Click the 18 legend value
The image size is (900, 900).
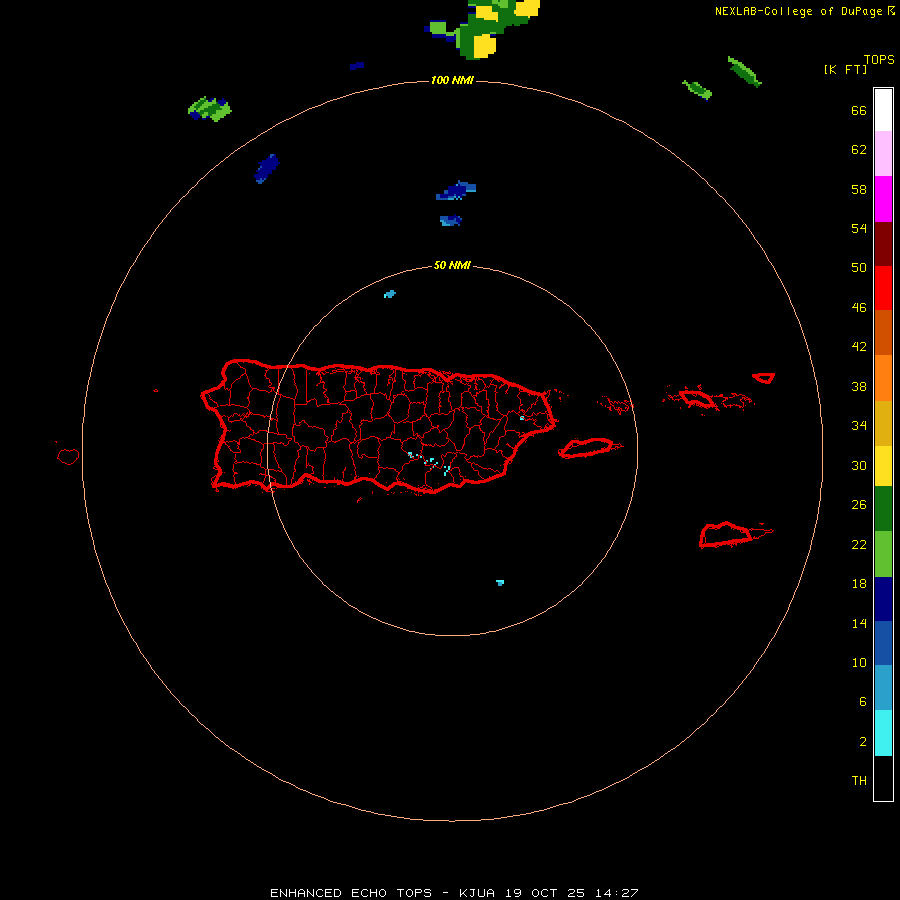tap(859, 584)
